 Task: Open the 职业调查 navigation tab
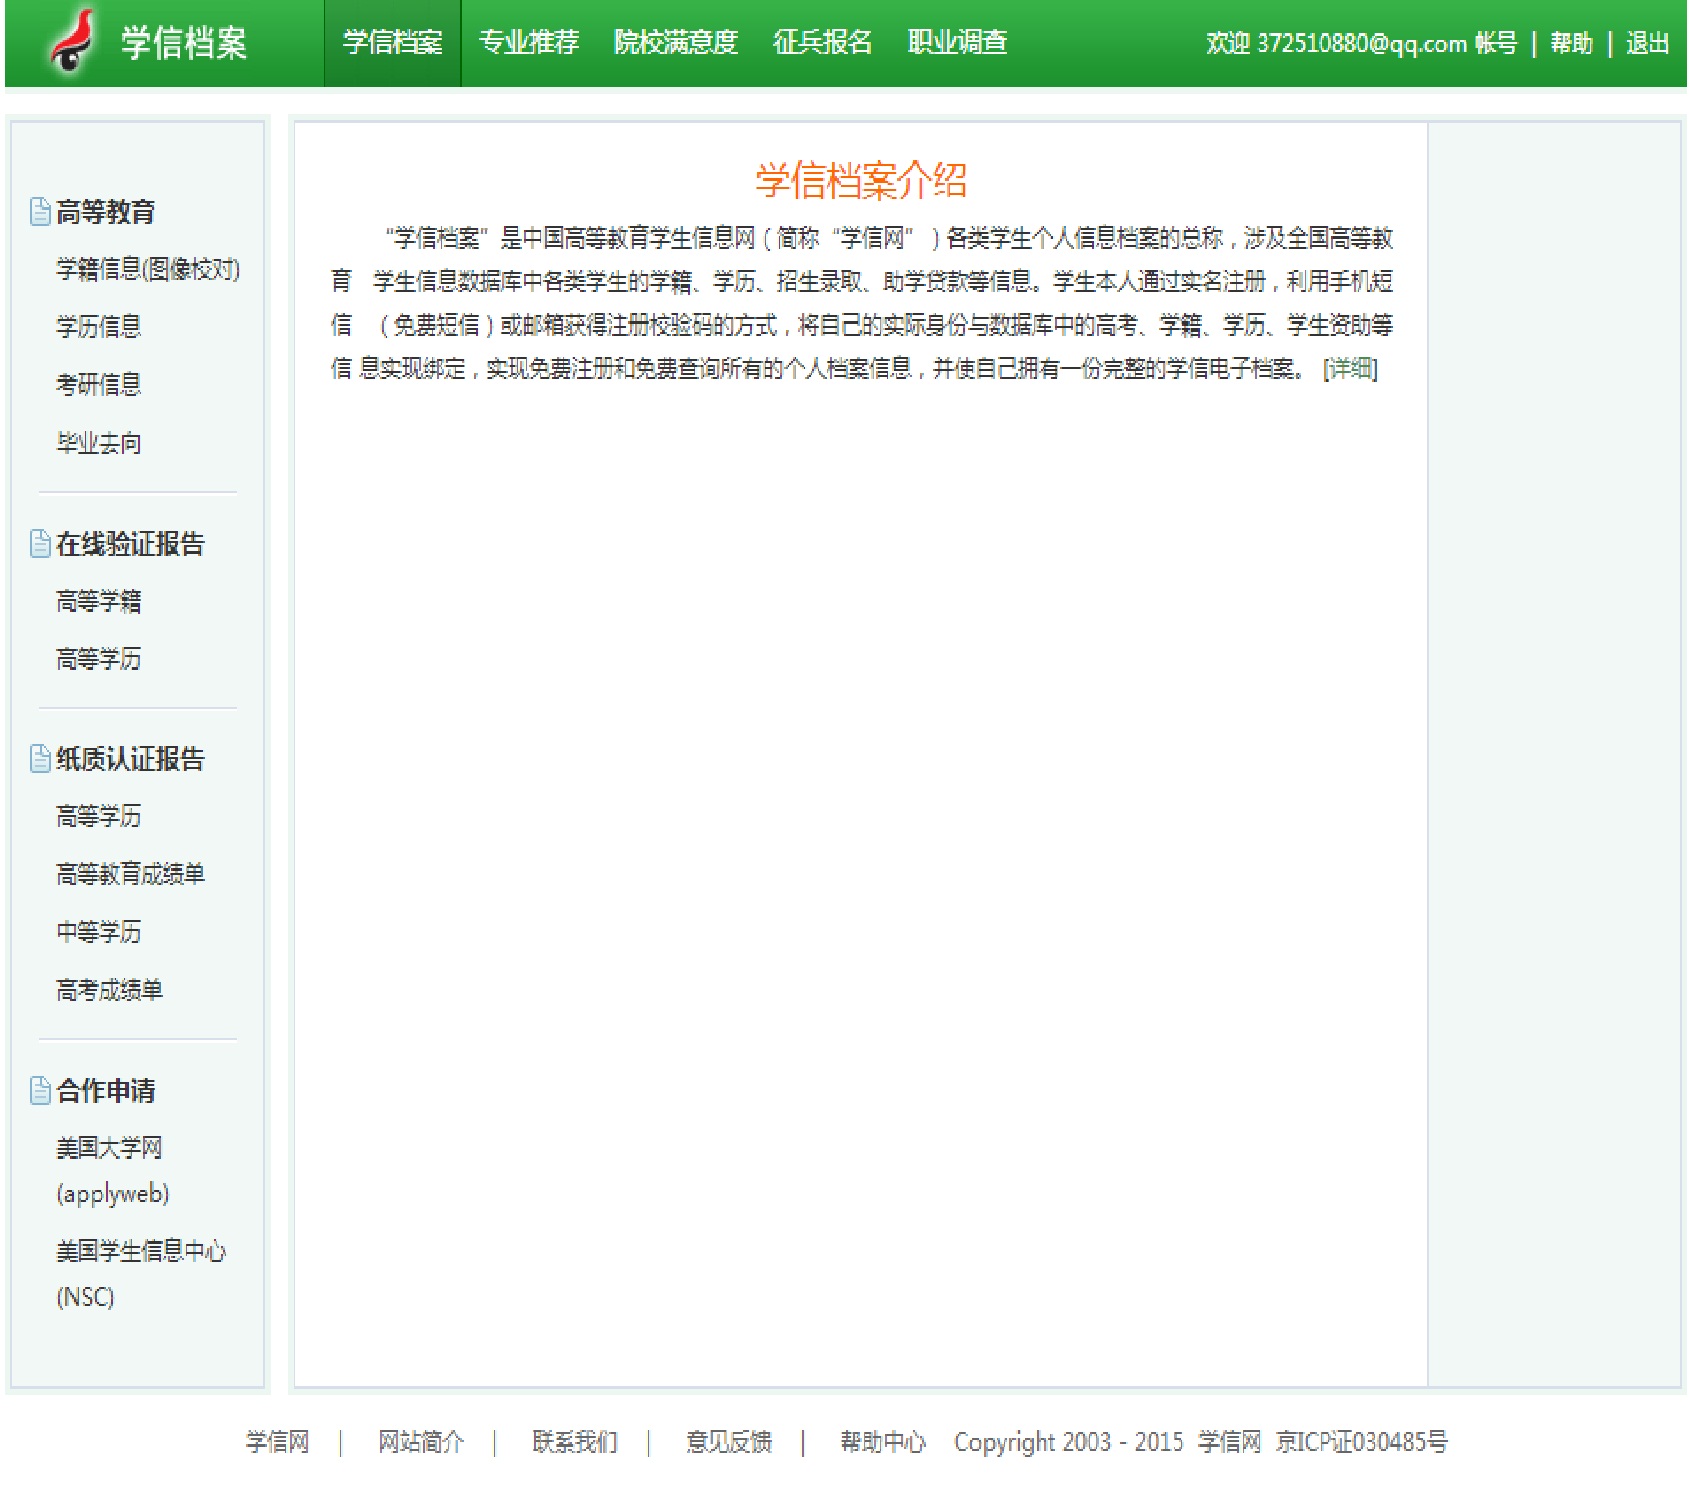(957, 43)
